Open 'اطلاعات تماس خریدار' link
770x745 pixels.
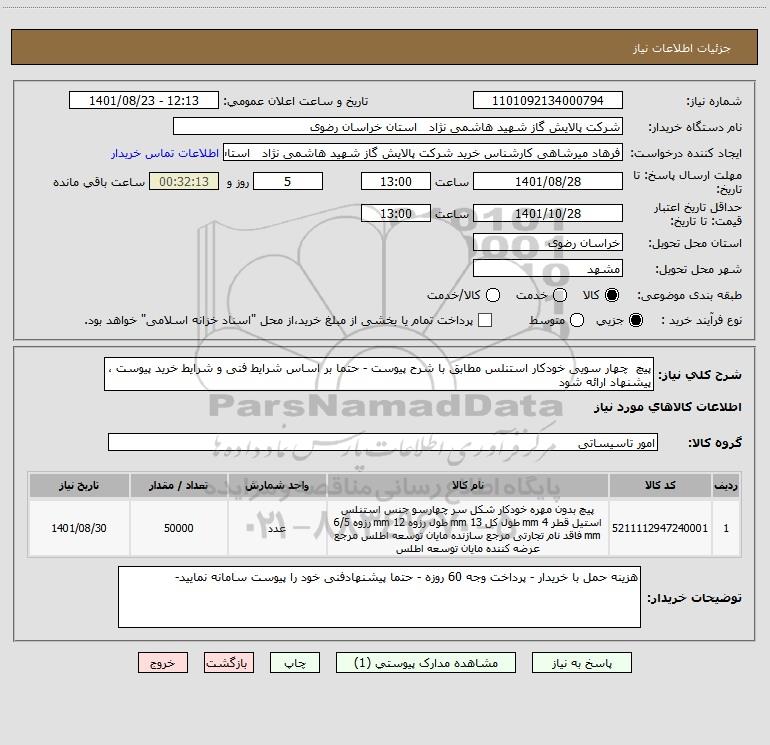[x=165, y=153]
